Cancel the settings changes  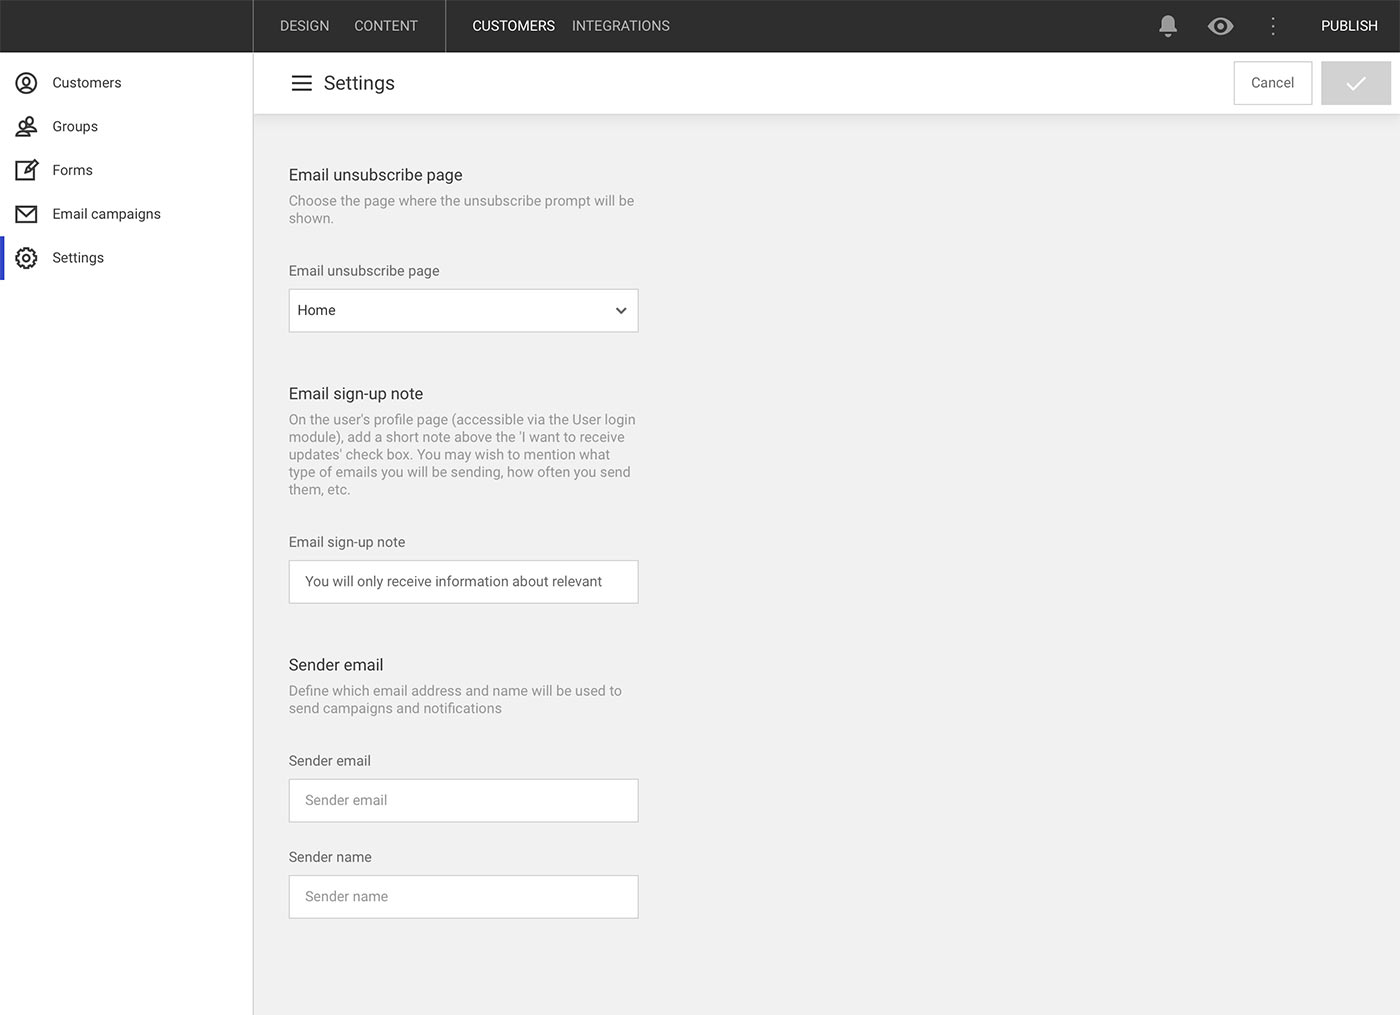point(1273,83)
